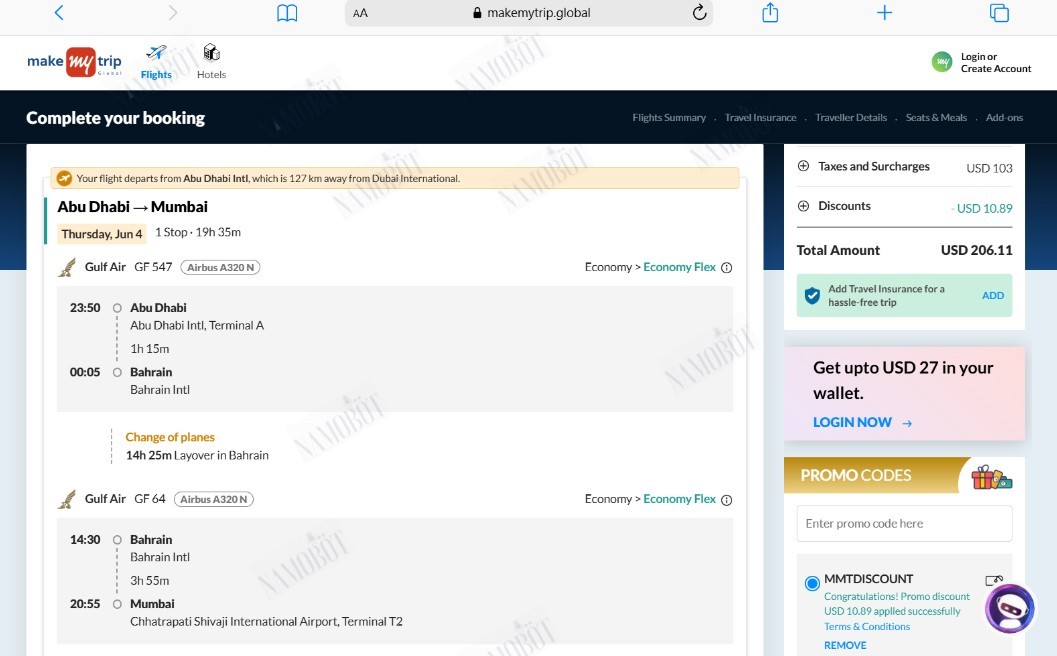Viewport: 1057px width, 656px height.
Task: Click the info icon beside Economy Flex for GF 64
Action: (x=727, y=500)
